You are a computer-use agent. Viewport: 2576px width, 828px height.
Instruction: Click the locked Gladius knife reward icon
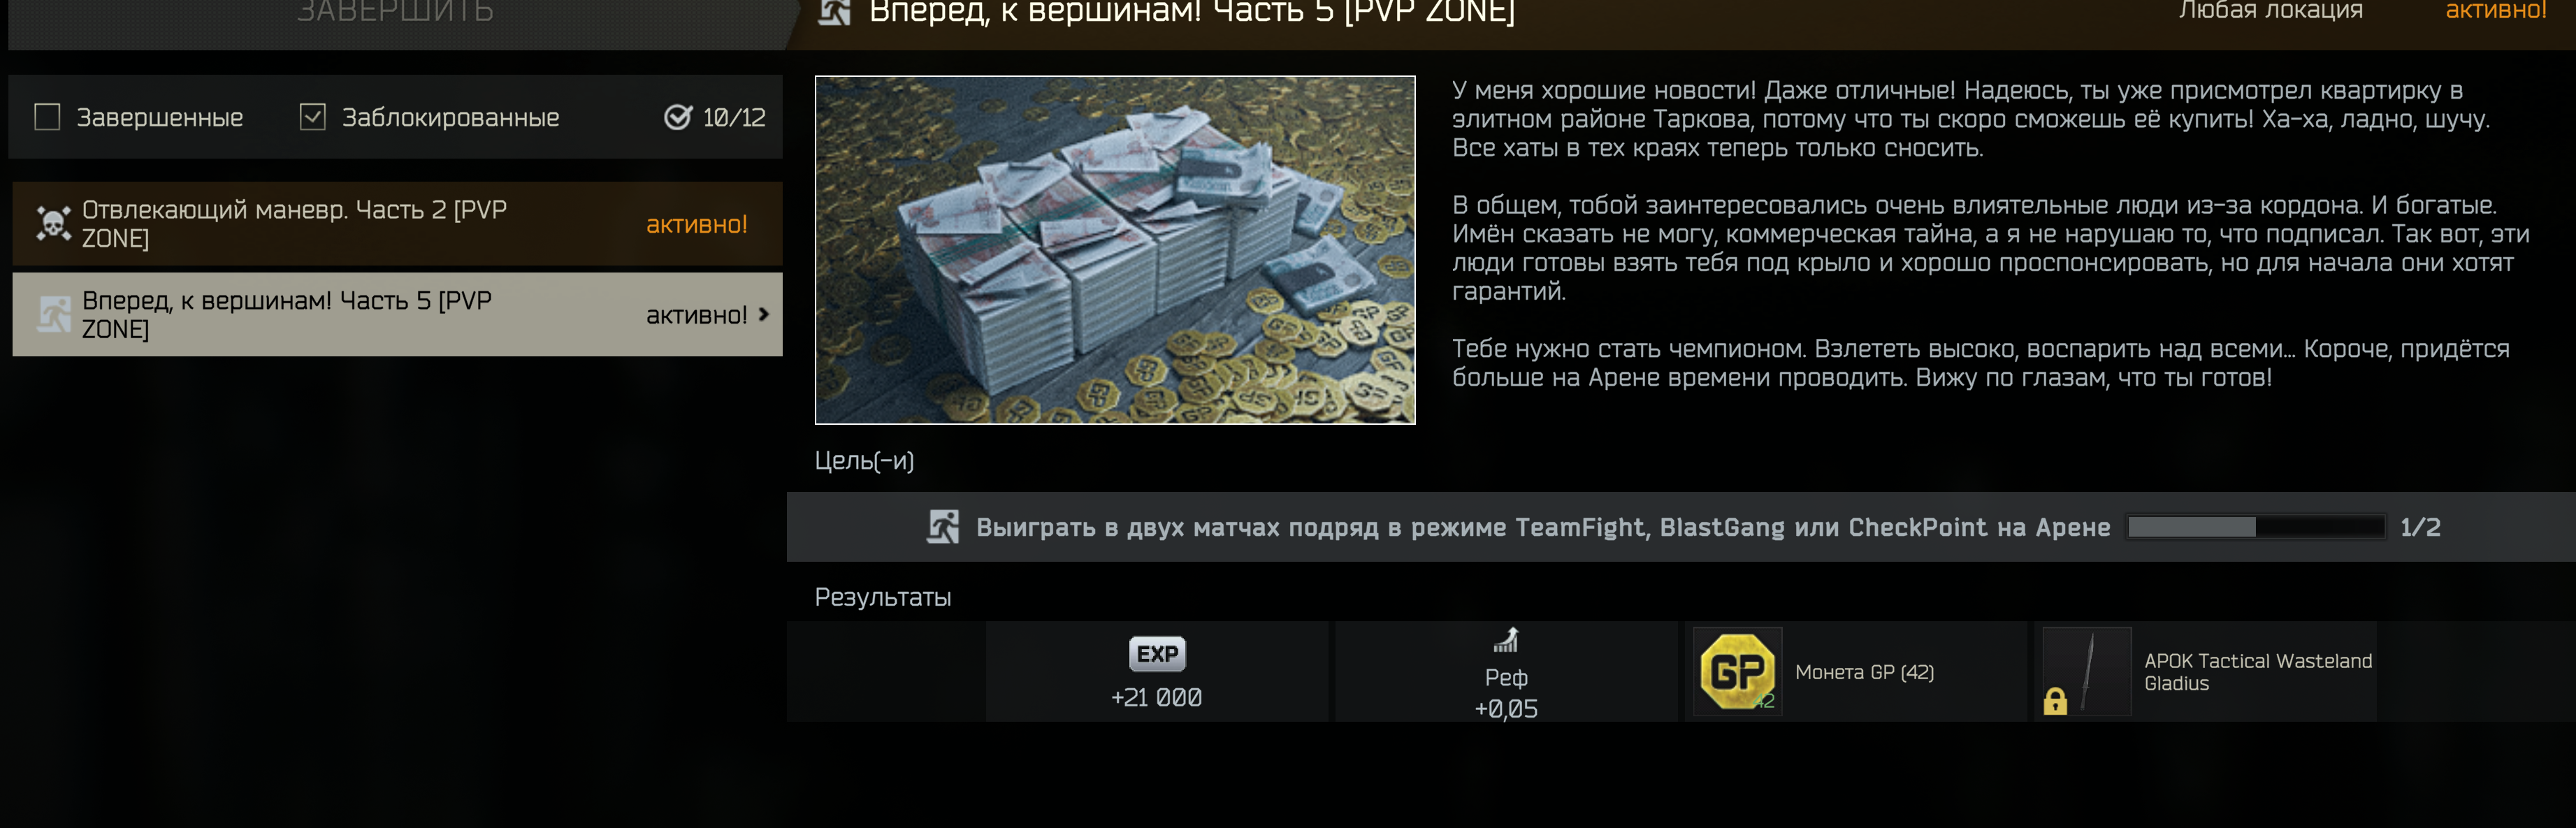point(2087,671)
